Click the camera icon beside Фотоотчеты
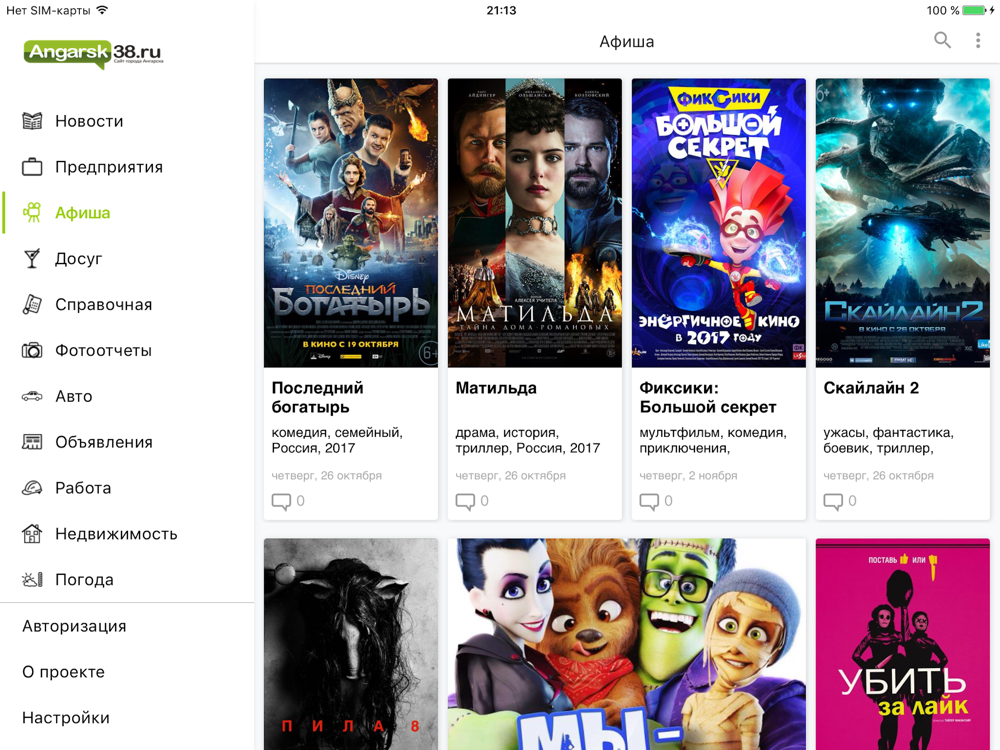 coord(32,350)
